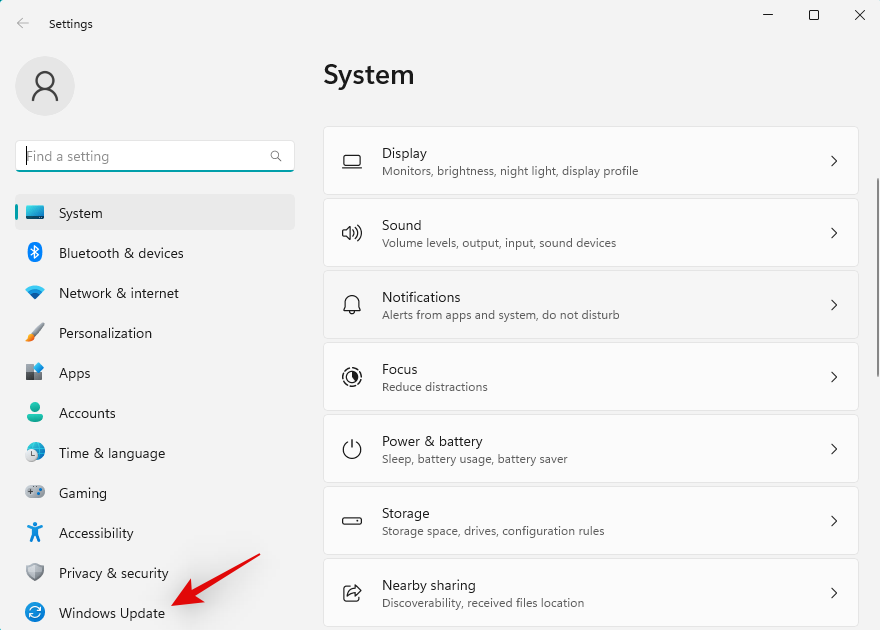The height and width of the screenshot is (630, 880).
Task: Open the Focus settings title
Action: pyautogui.click(x=400, y=369)
